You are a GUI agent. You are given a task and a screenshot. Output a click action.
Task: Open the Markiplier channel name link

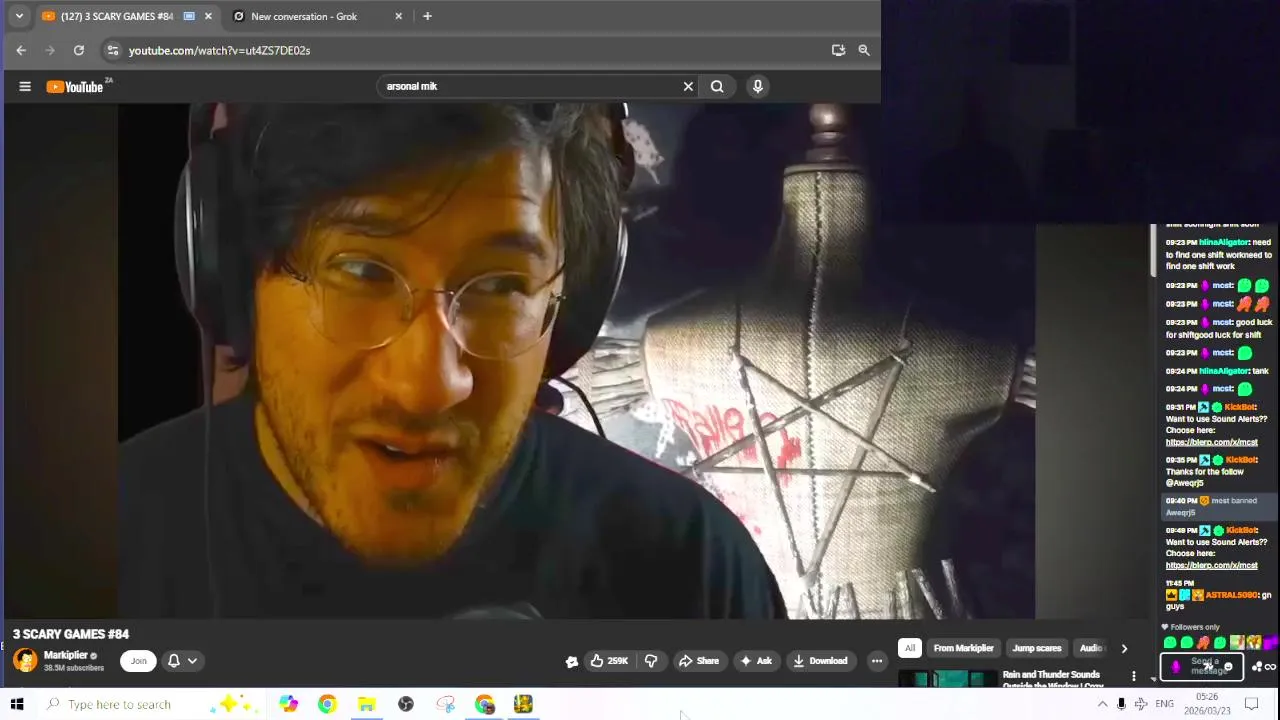coord(65,655)
